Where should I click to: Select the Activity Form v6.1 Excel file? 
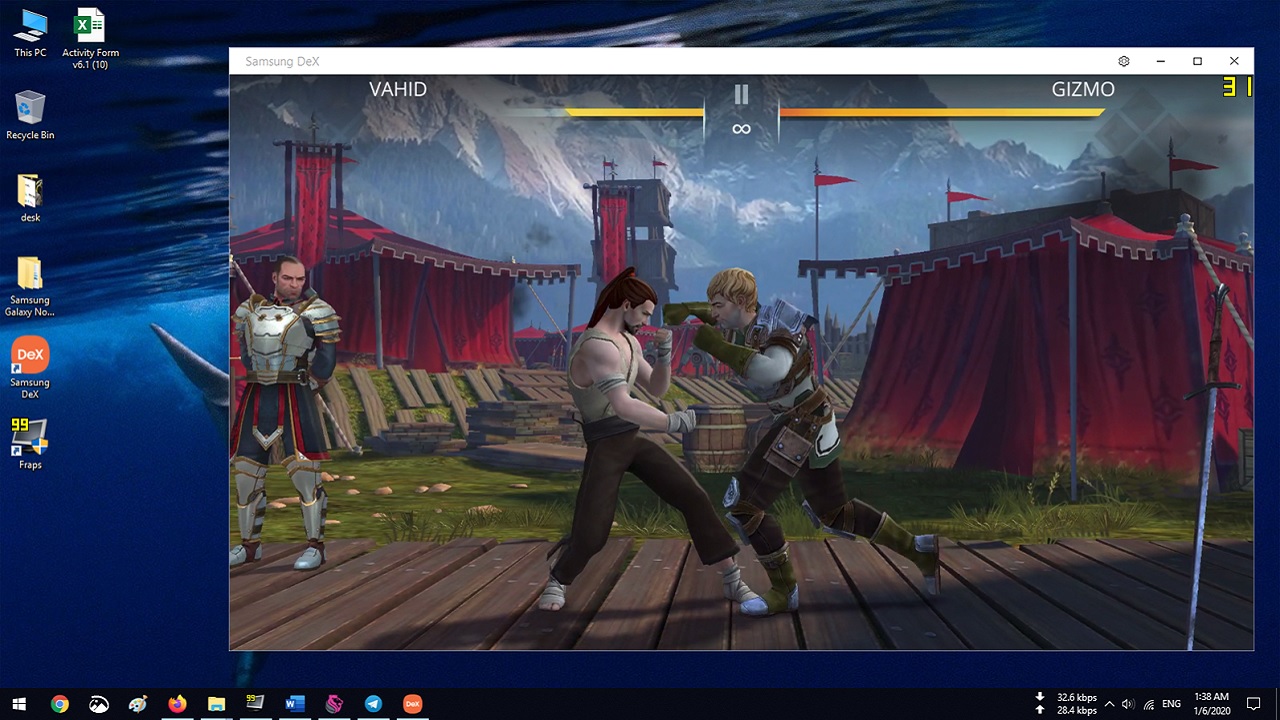click(90, 39)
